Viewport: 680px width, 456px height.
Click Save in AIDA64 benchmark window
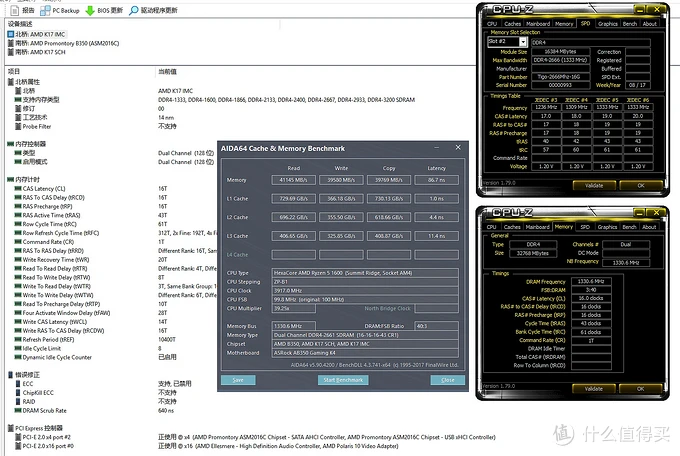pos(238,380)
